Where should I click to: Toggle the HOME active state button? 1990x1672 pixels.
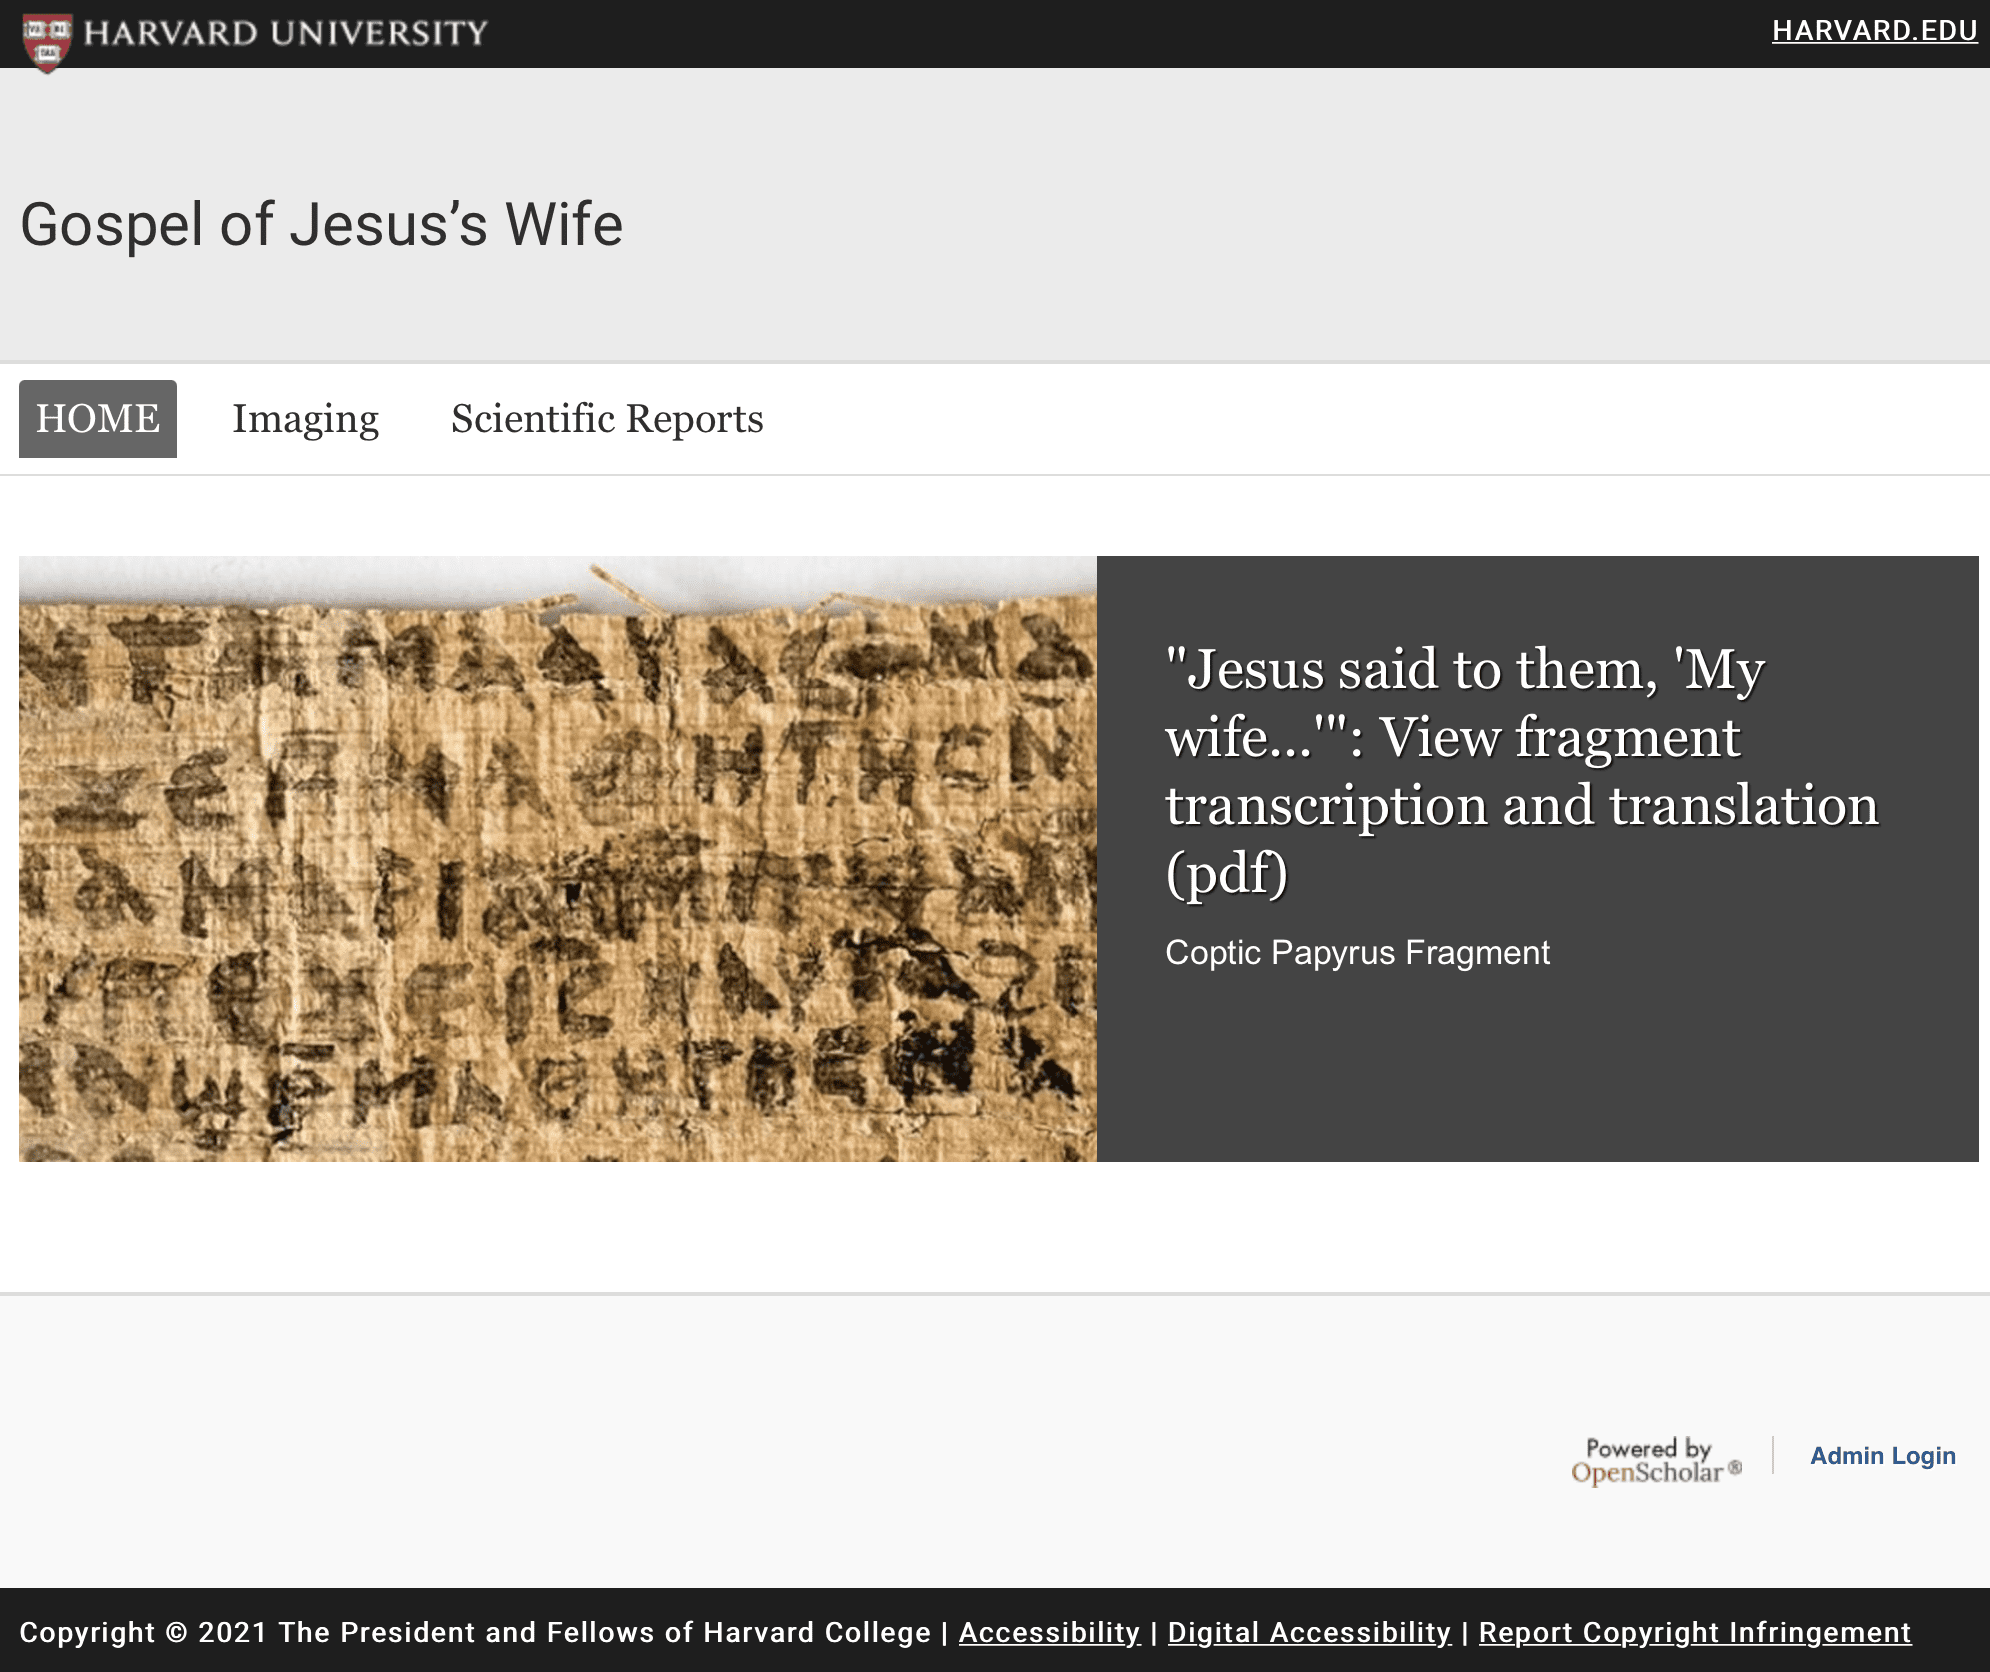point(96,418)
